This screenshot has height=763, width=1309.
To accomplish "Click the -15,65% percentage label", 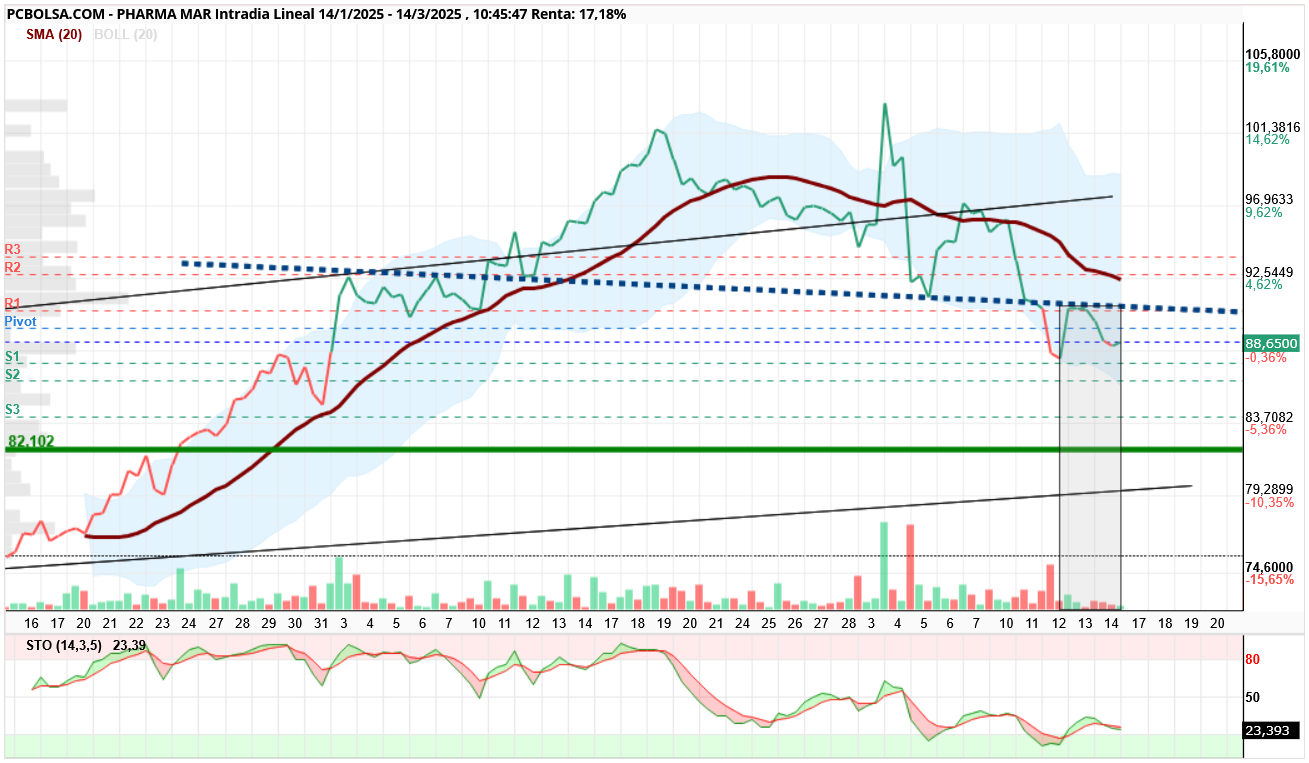I will pos(1268,579).
